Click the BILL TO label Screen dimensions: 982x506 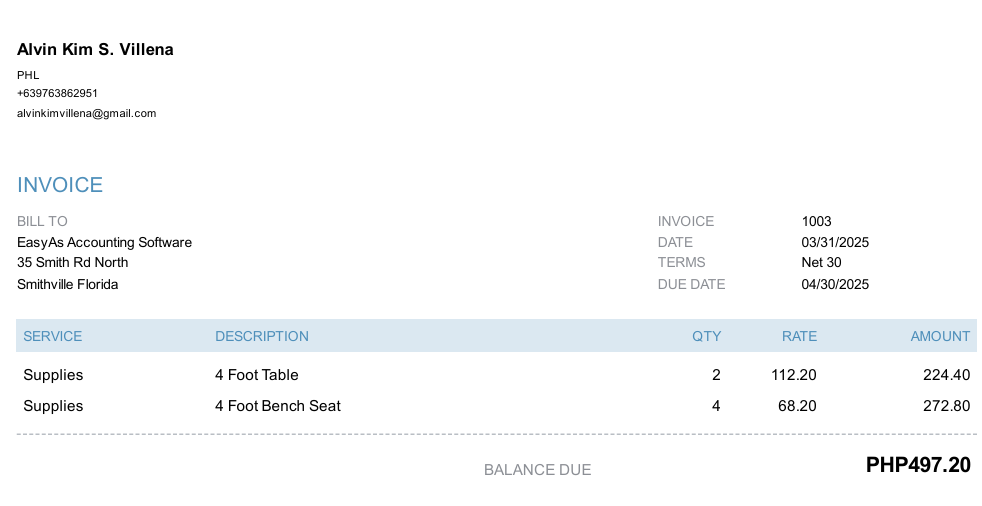[42, 221]
